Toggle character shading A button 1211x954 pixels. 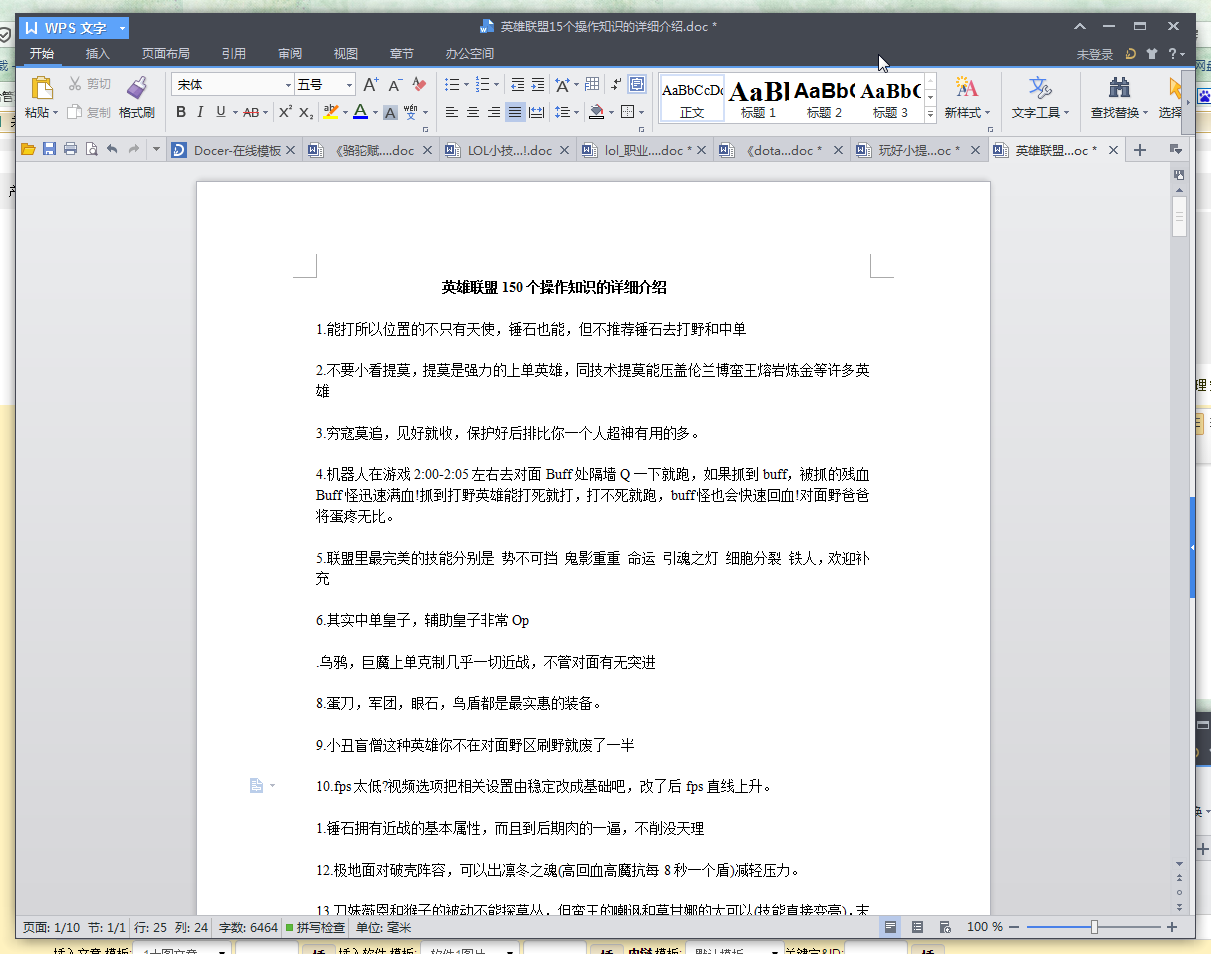click(x=391, y=112)
